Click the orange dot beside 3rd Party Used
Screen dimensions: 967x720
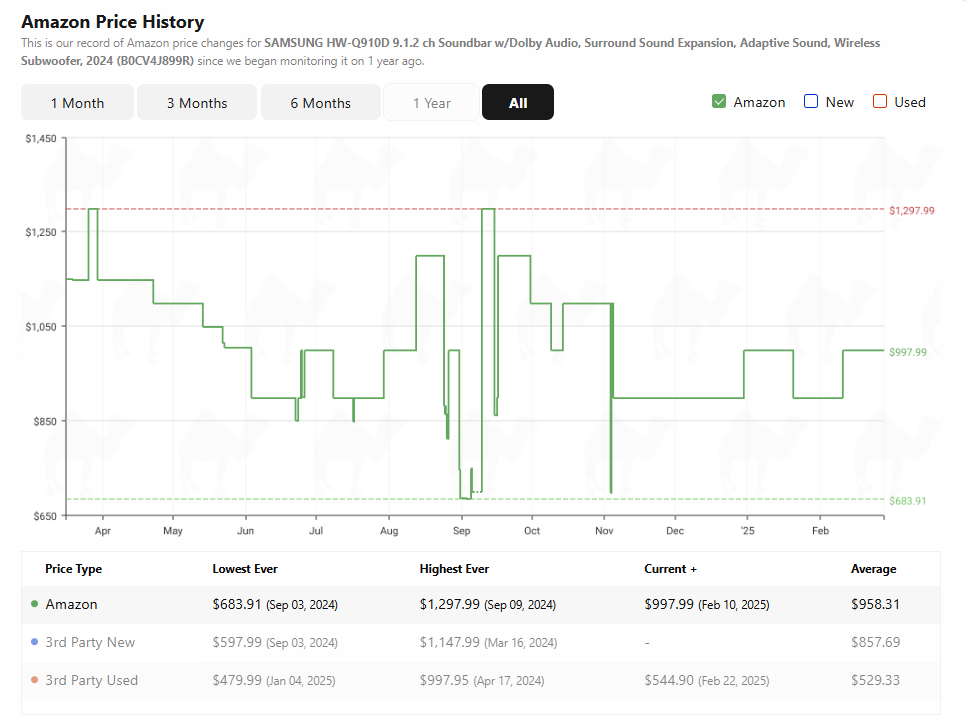(35, 680)
